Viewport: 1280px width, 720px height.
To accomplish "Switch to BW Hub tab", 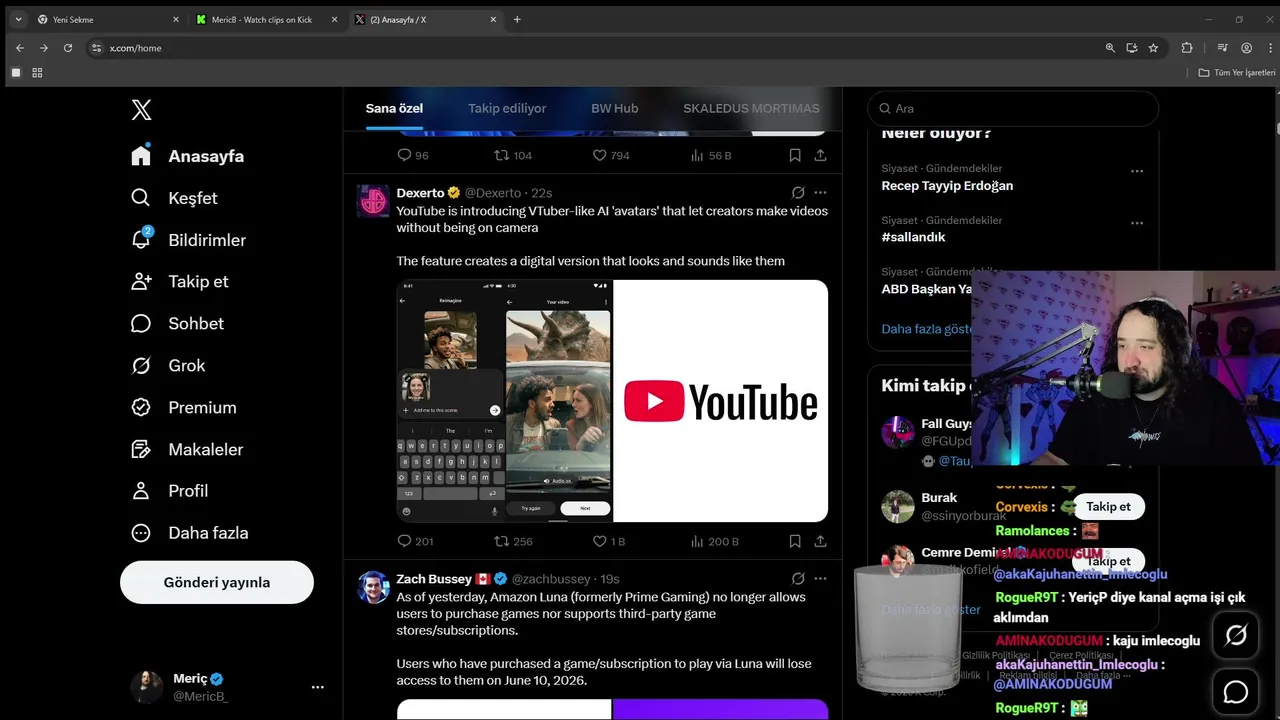I will 614,108.
